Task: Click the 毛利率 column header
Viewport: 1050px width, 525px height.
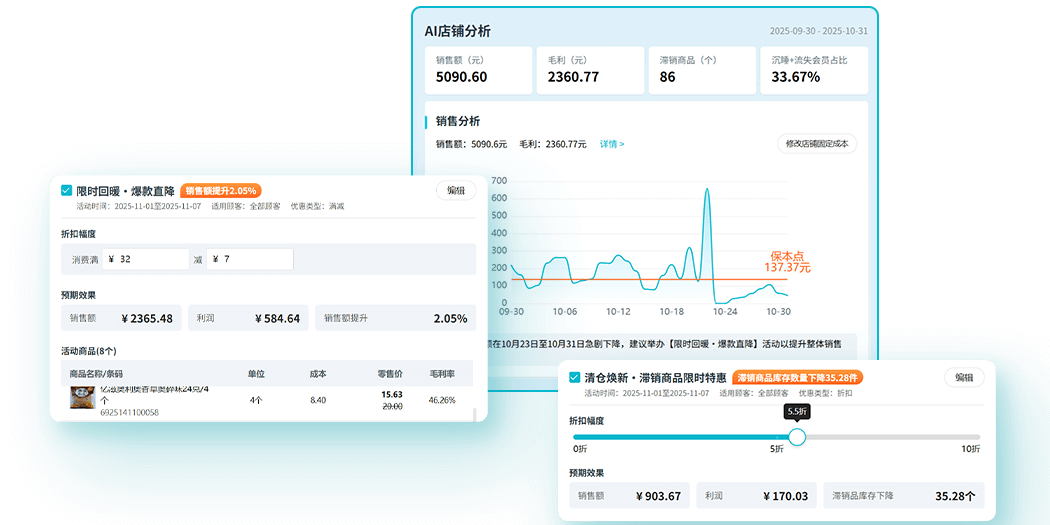Action: [442, 373]
